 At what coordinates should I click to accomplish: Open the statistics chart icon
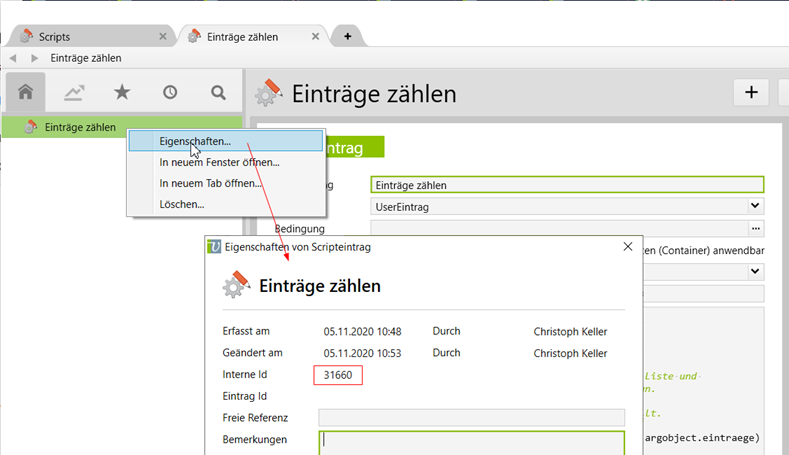pos(74,92)
